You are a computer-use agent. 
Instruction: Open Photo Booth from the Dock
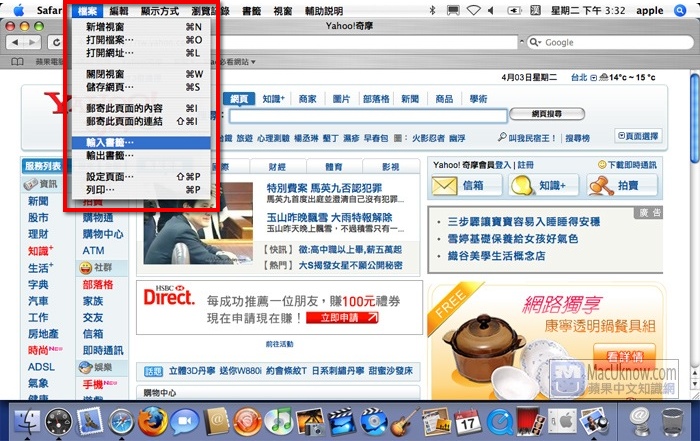(530, 422)
